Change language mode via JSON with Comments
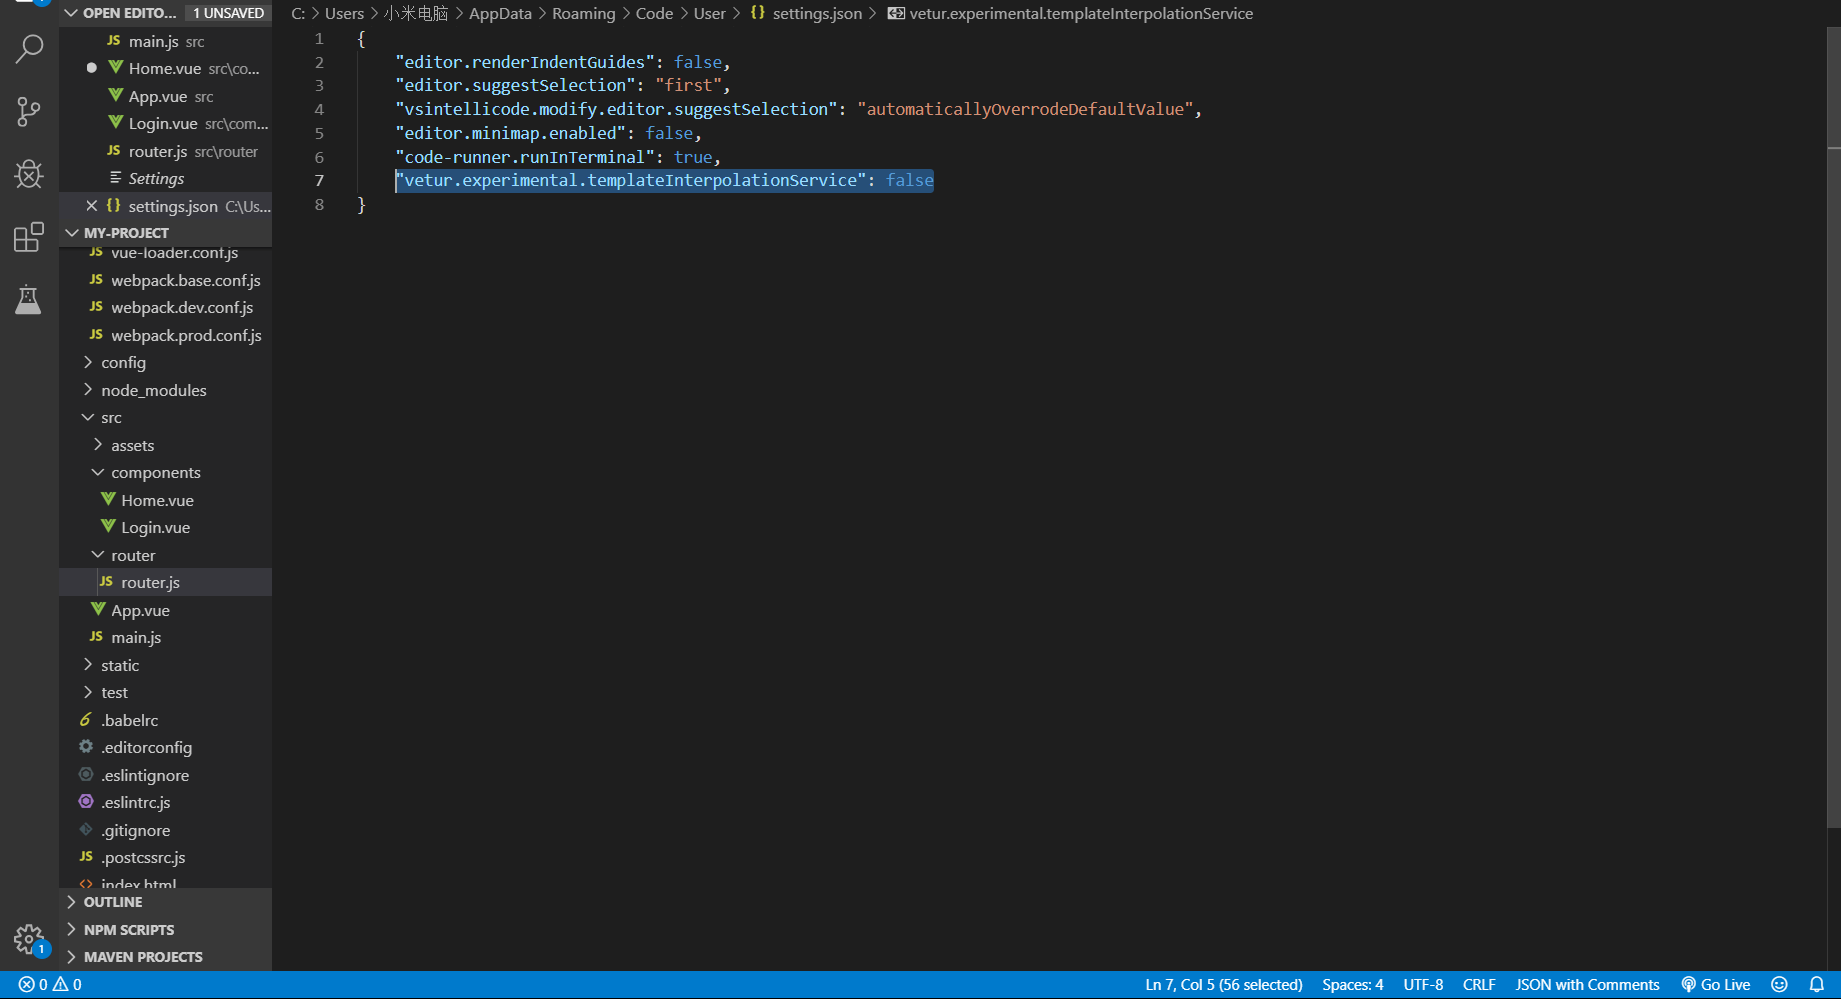 [1587, 984]
